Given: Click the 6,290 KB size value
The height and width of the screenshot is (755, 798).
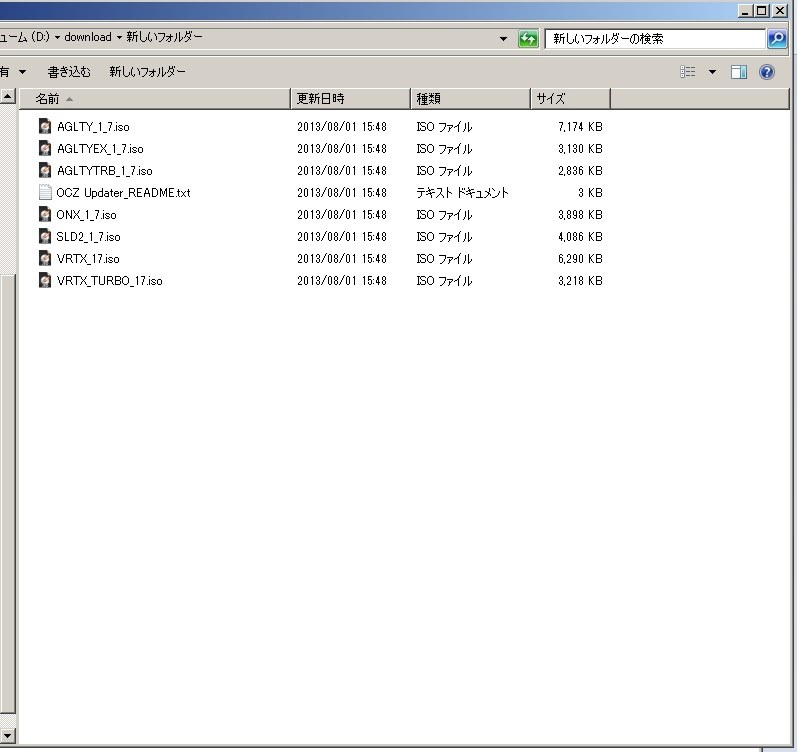Looking at the screenshot, I should pyautogui.click(x=580, y=258).
